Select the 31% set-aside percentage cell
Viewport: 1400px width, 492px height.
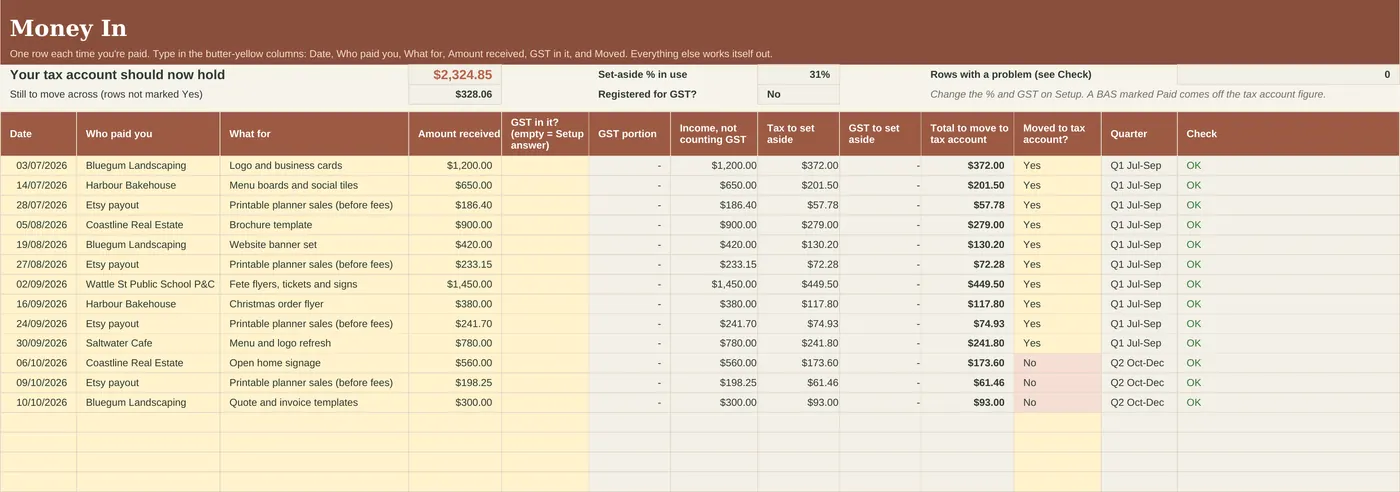pos(798,75)
